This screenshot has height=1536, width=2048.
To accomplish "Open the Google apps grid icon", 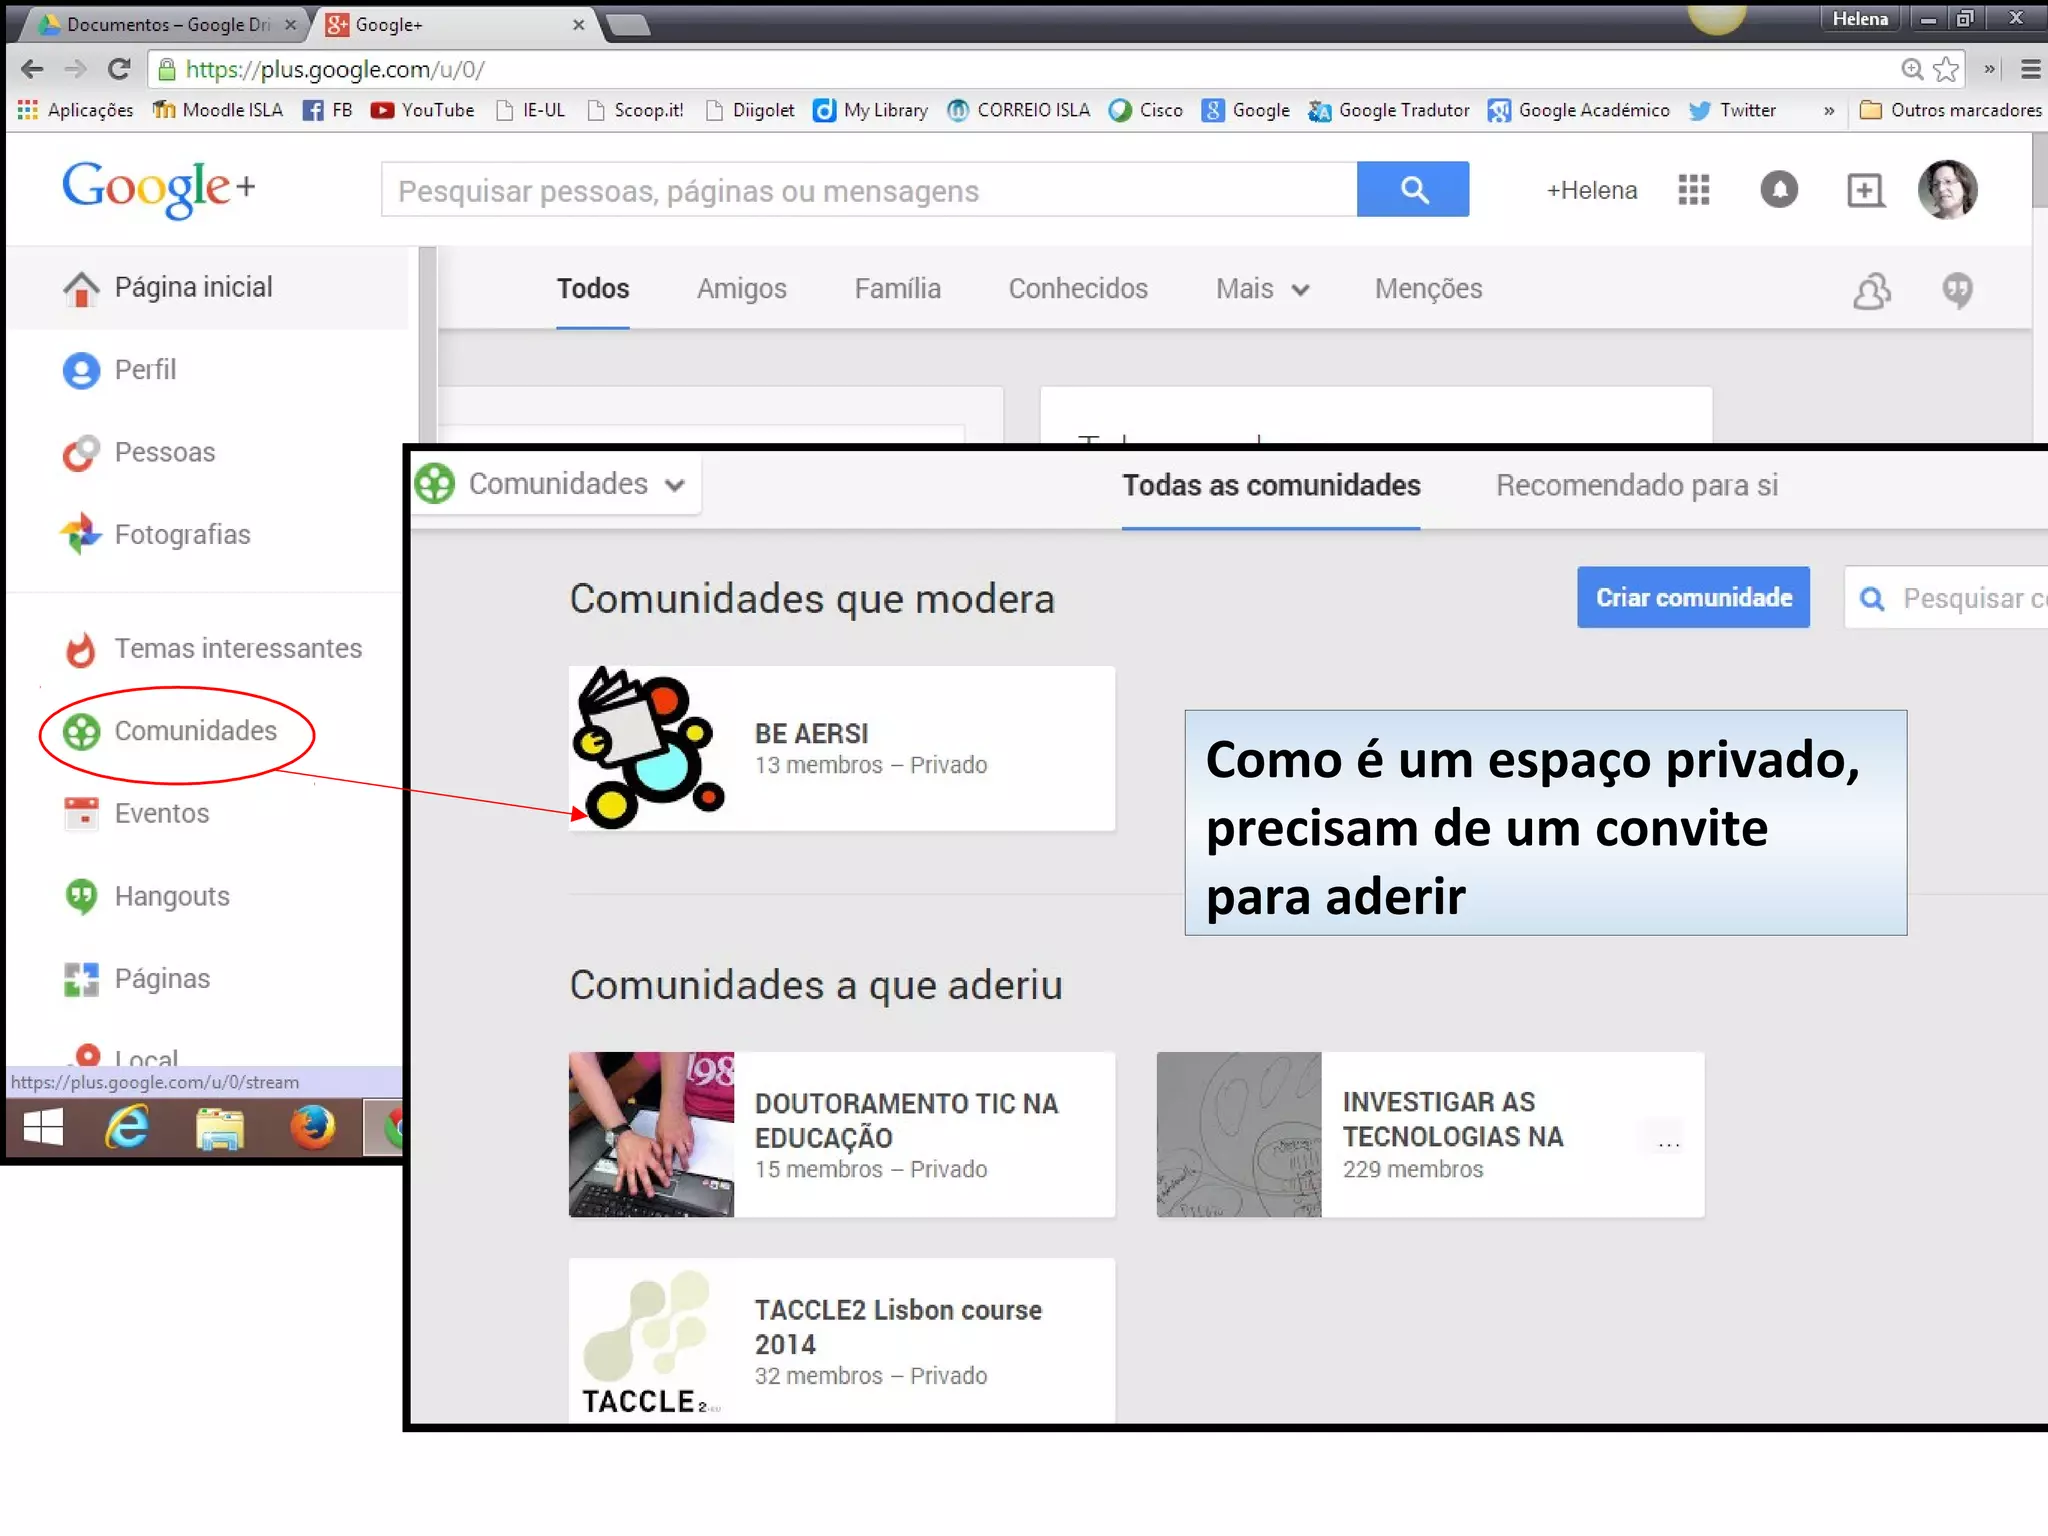I will point(1693,190).
